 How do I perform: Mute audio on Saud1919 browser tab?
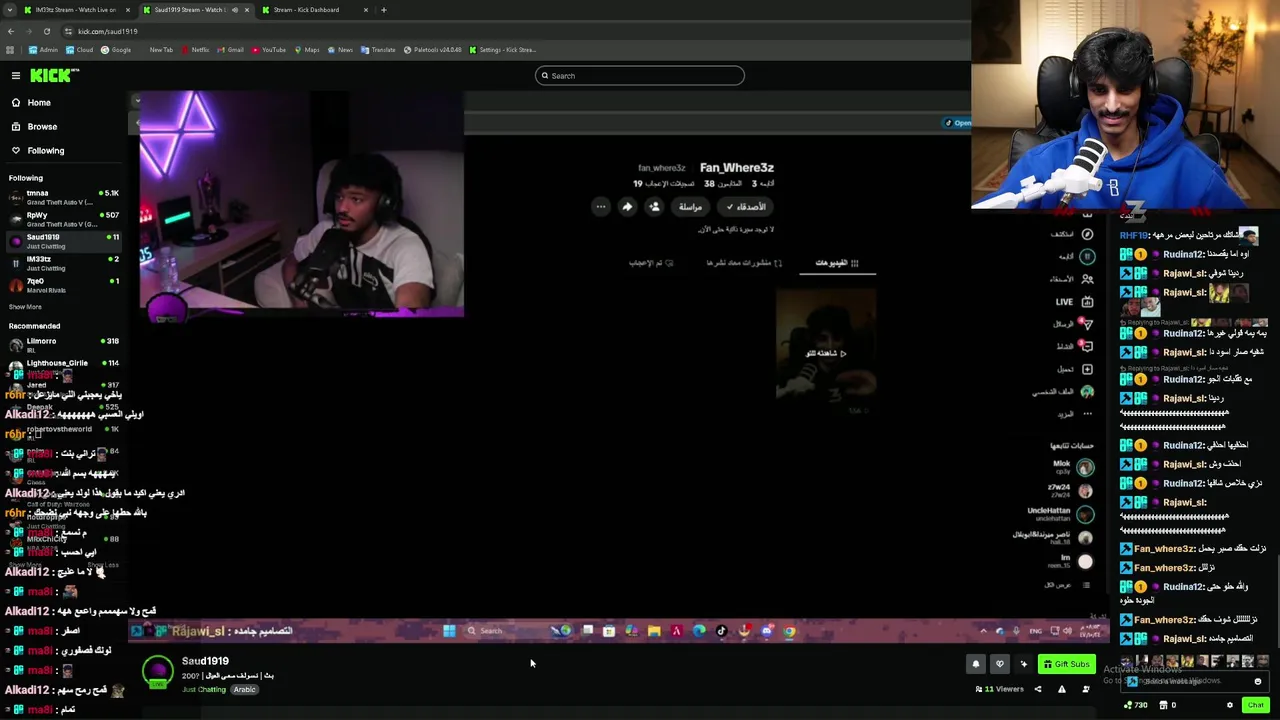pyautogui.click(x=235, y=10)
